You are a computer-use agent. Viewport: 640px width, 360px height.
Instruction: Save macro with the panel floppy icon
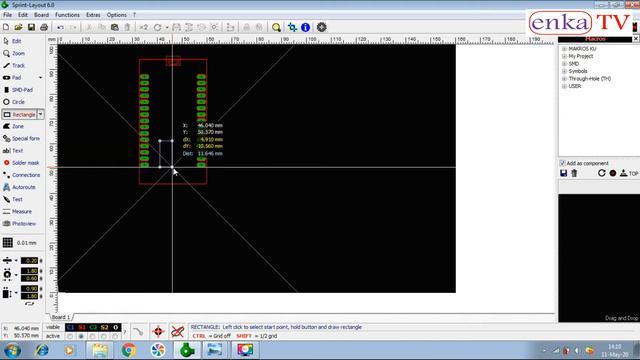coord(564,173)
